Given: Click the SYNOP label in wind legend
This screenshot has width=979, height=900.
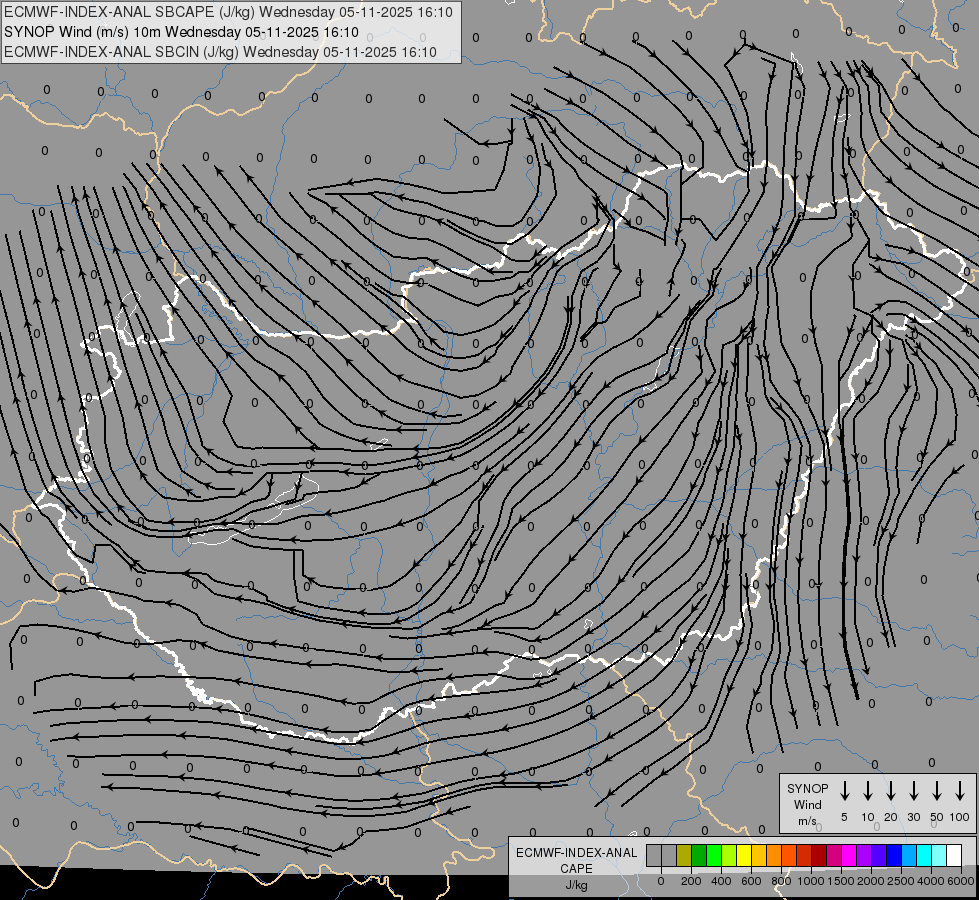Looking at the screenshot, I should coord(807,788).
